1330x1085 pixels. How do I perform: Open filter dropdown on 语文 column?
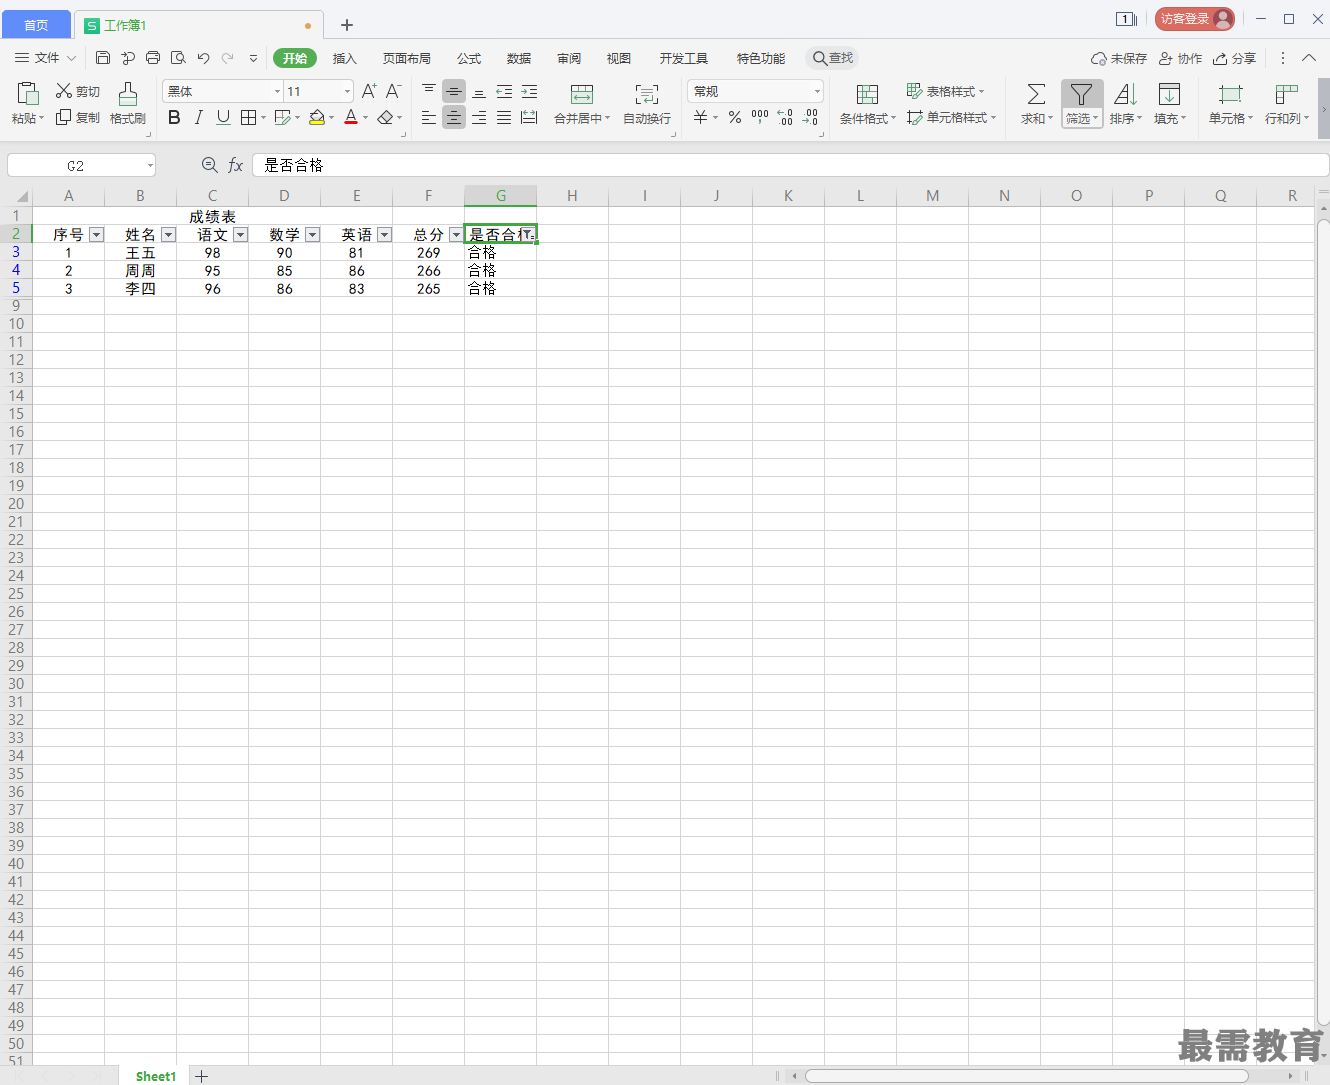pyautogui.click(x=241, y=235)
